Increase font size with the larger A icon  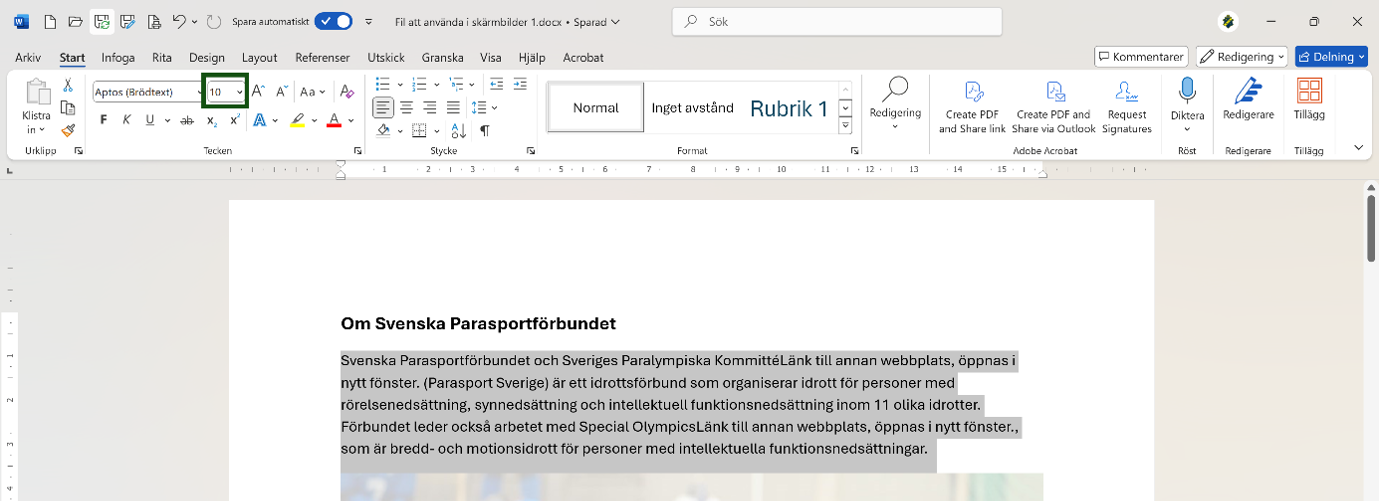coord(258,92)
